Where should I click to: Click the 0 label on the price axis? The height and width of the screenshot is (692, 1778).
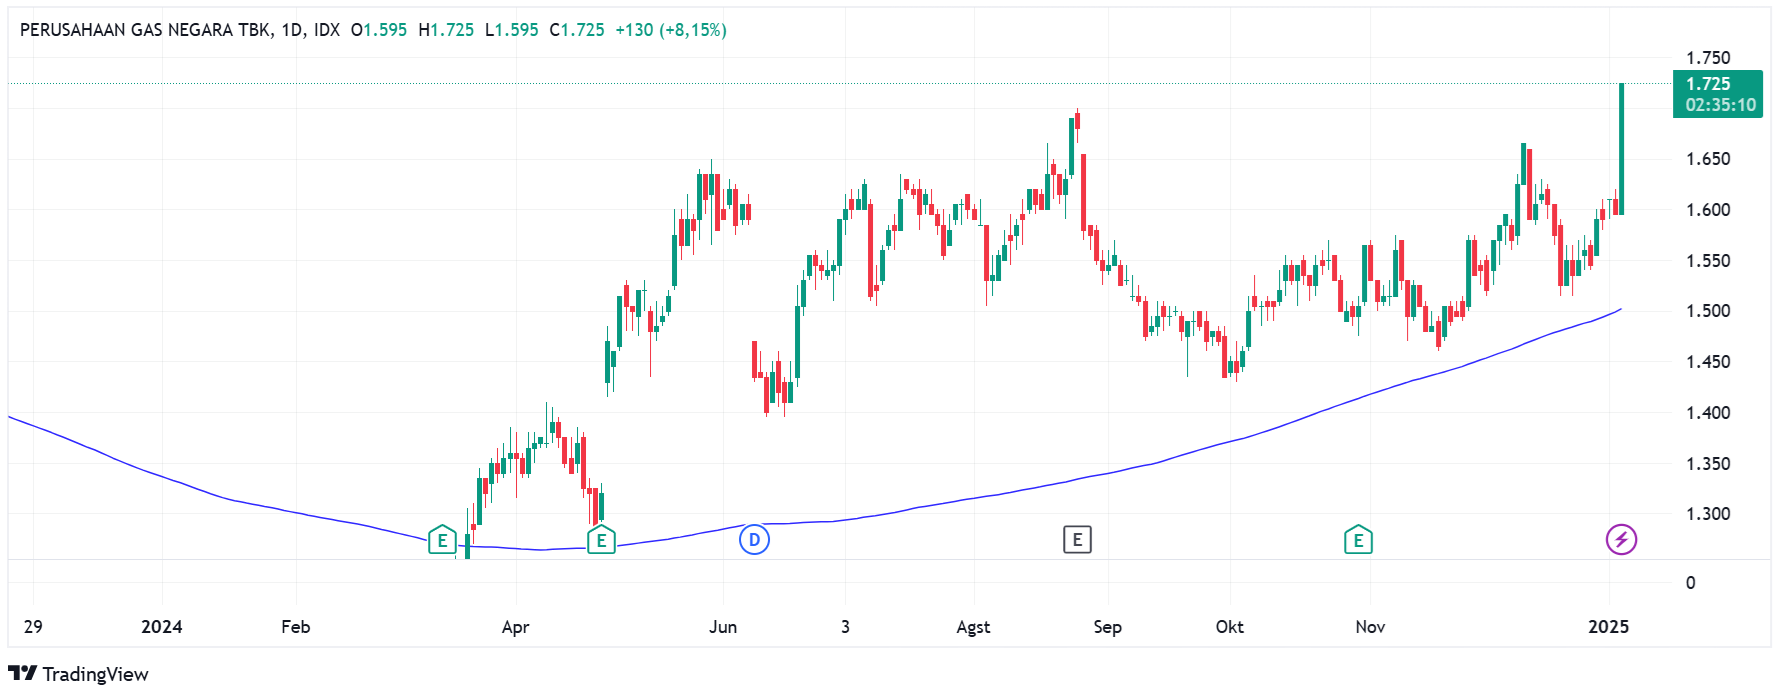pos(1691,583)
